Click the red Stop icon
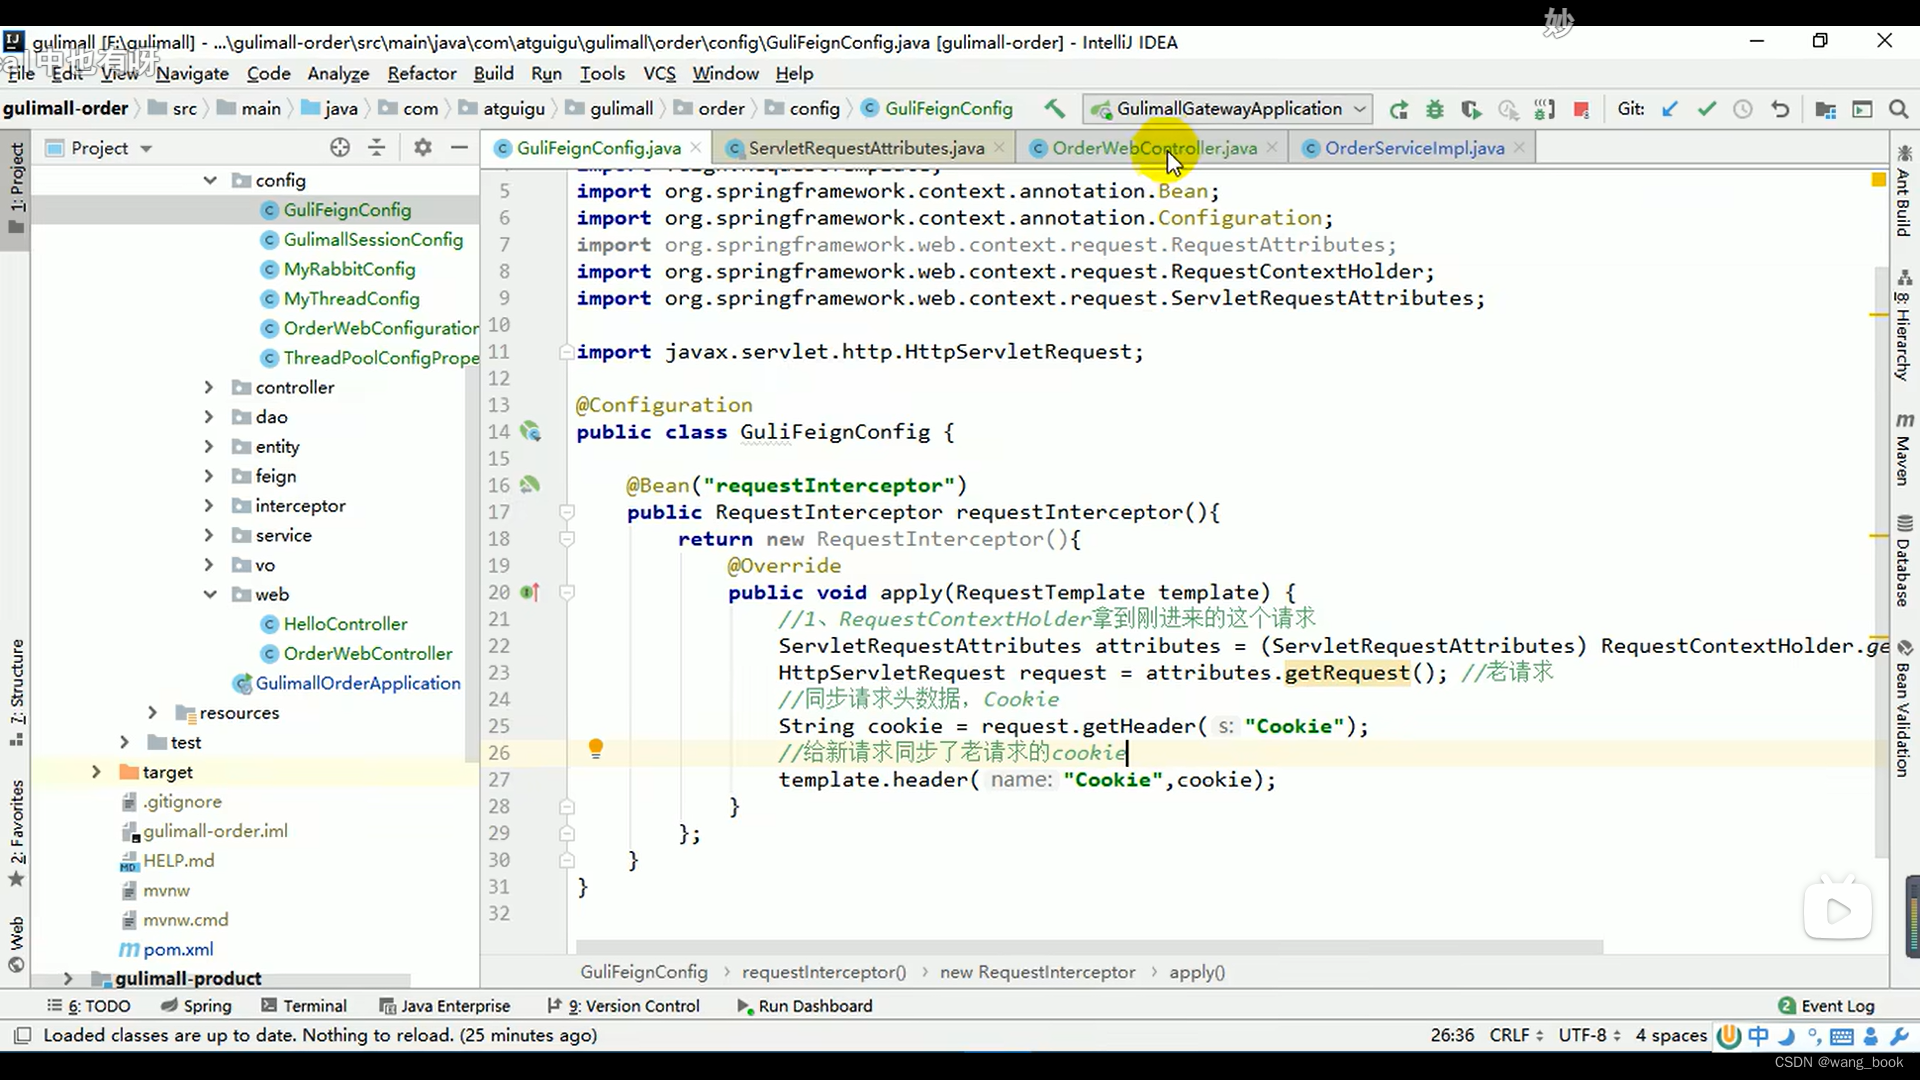Screen dimensions: 1920x1080 point(1581,110)
